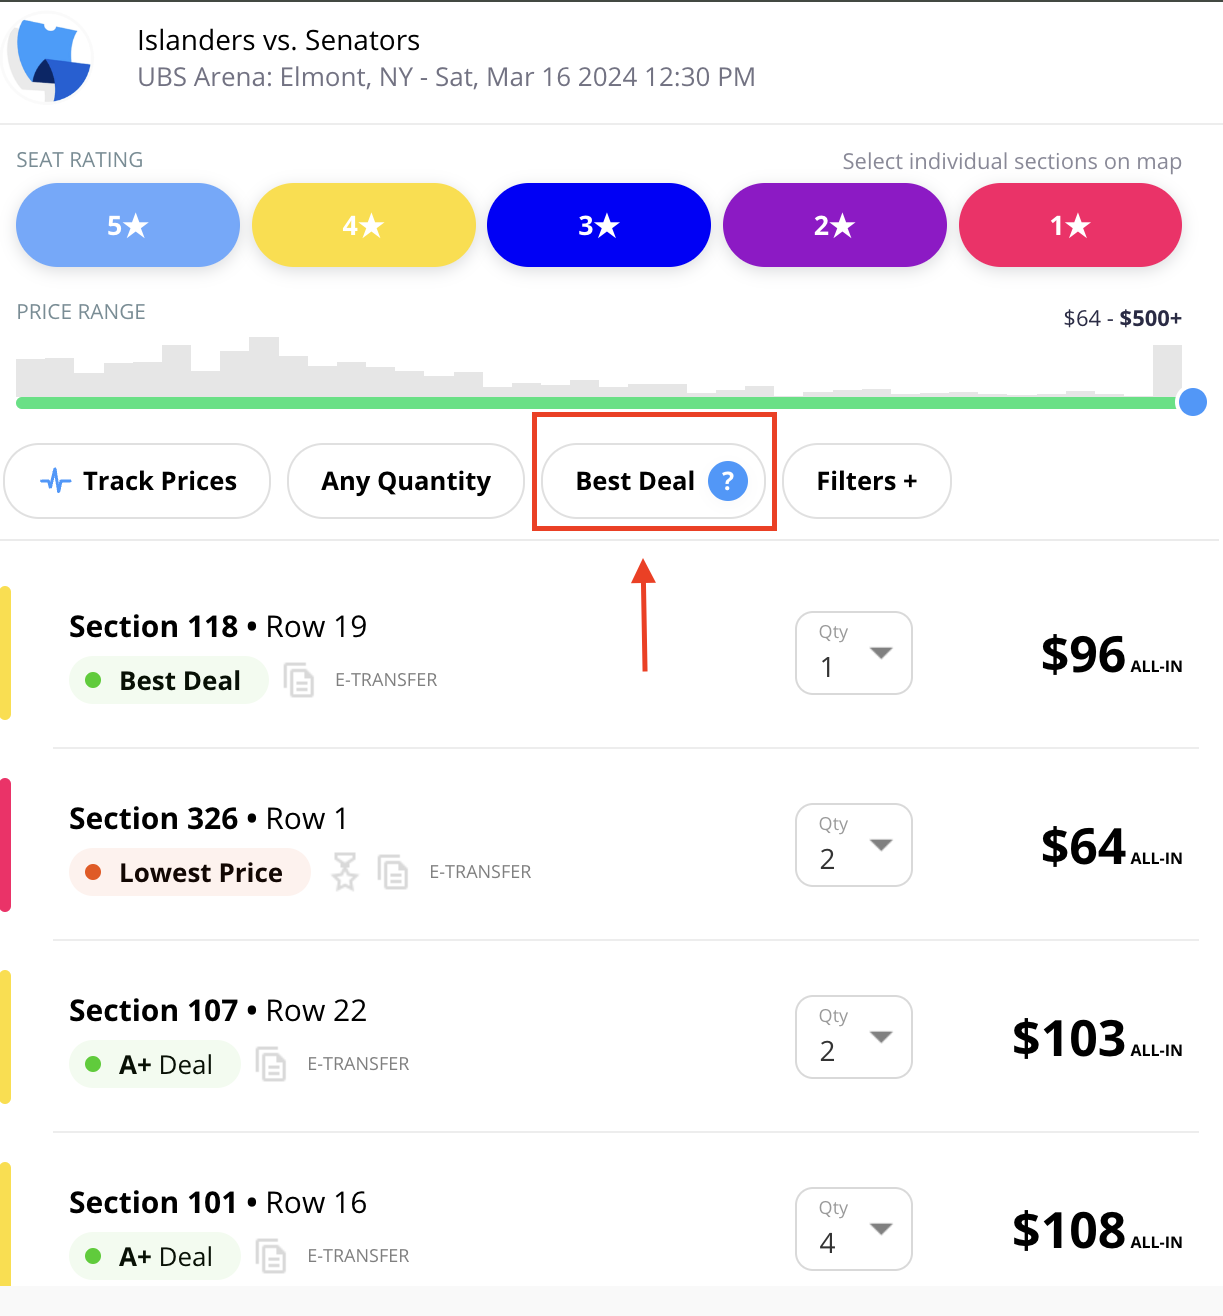Click the blue price range slider handle

[x=1192, y=402]
